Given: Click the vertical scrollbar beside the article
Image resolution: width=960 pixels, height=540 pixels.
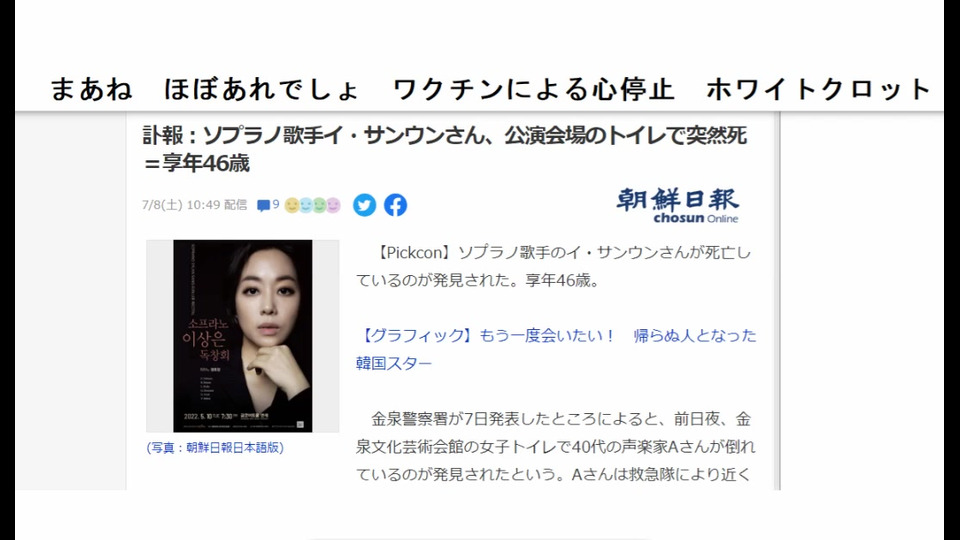Looking at the screenshot, I should pos(777,301).
